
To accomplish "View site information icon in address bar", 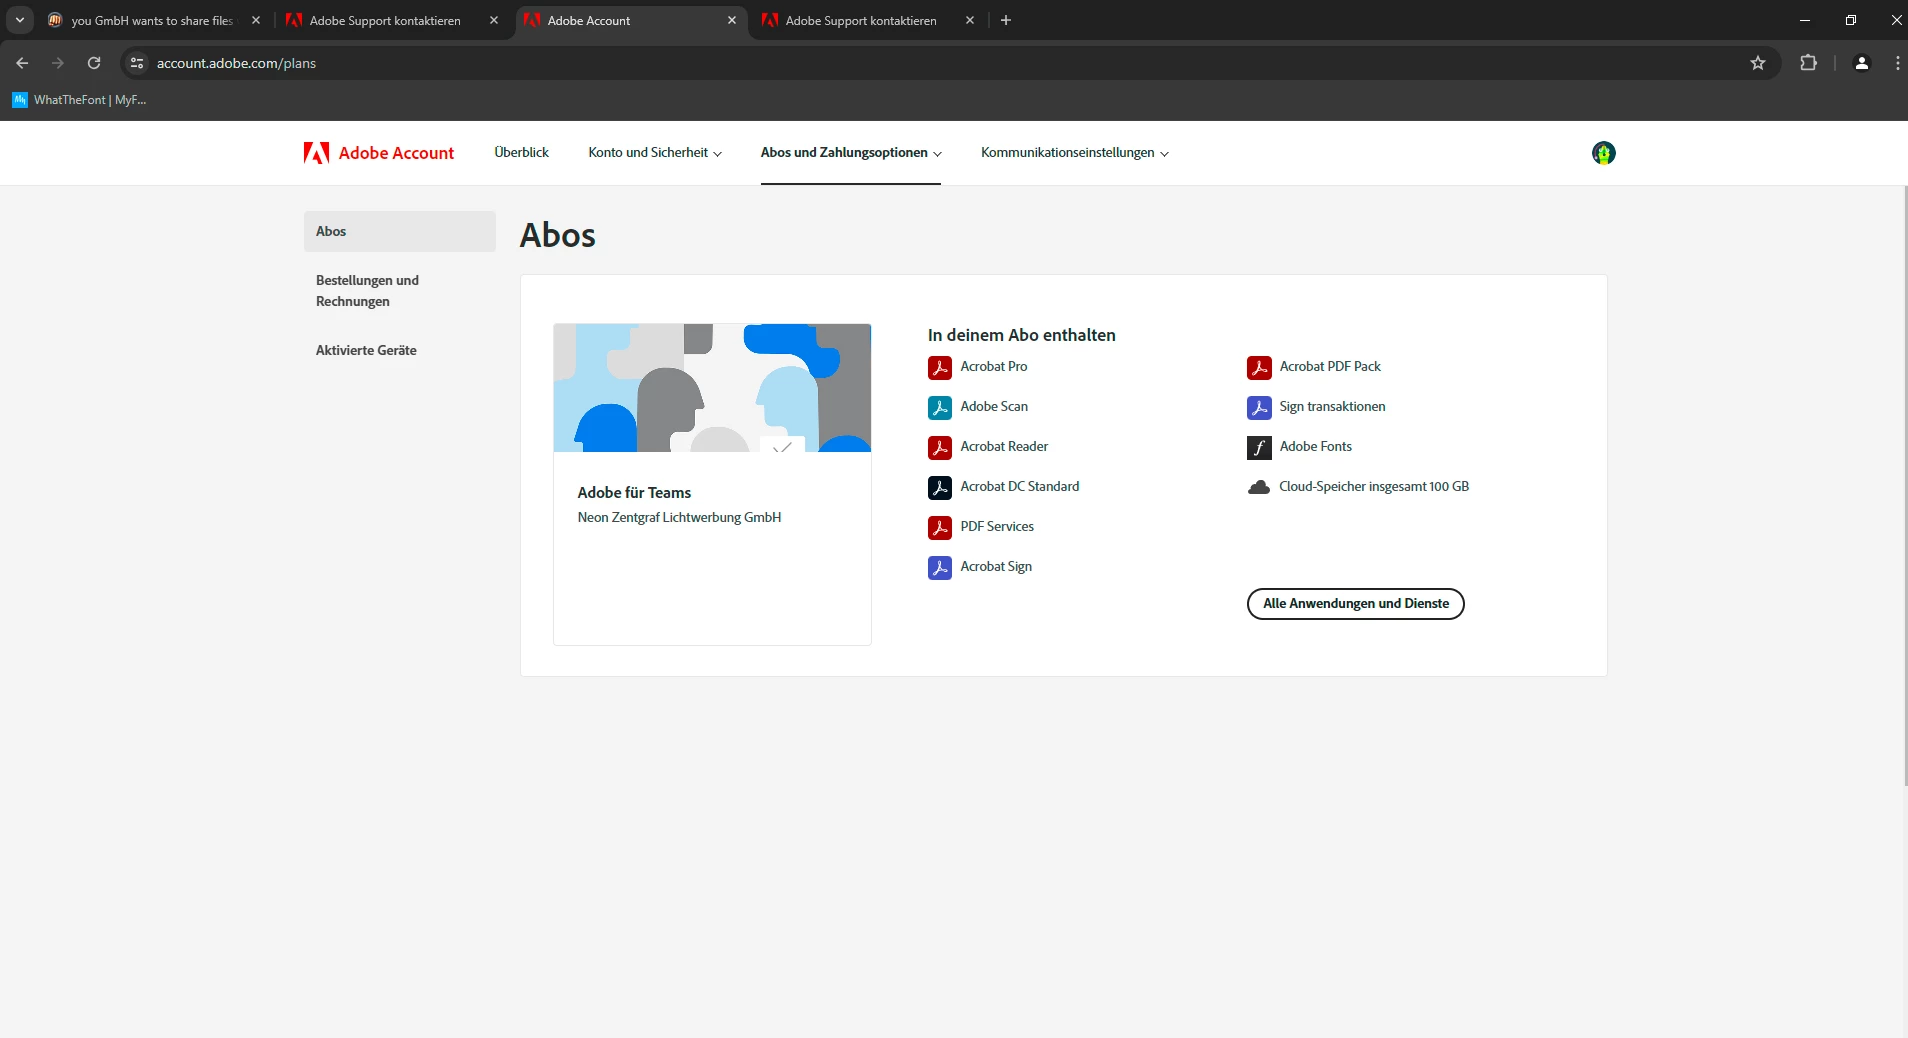I will (137, 63).
